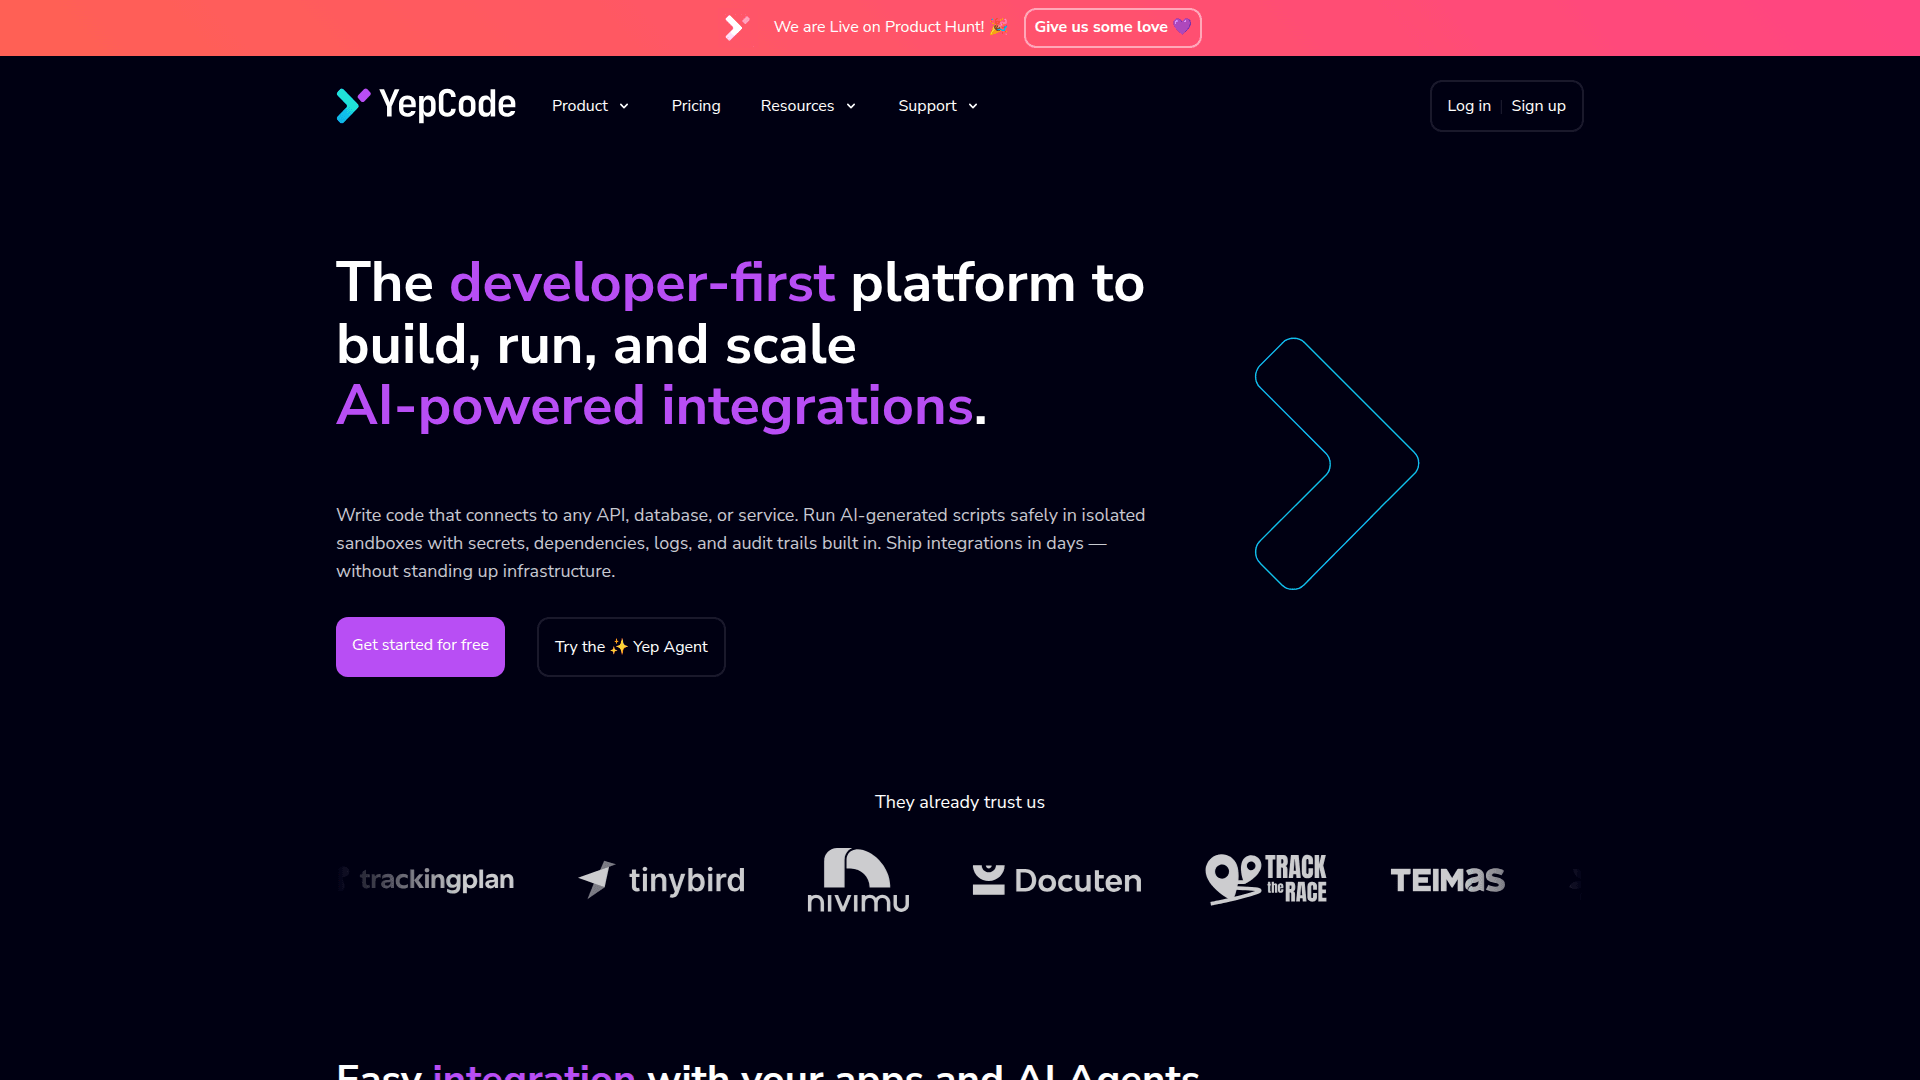Viewport: 1920px width, 1080px height.
Task: Expand the Support dropdown
Action: (x=936, y=105)
